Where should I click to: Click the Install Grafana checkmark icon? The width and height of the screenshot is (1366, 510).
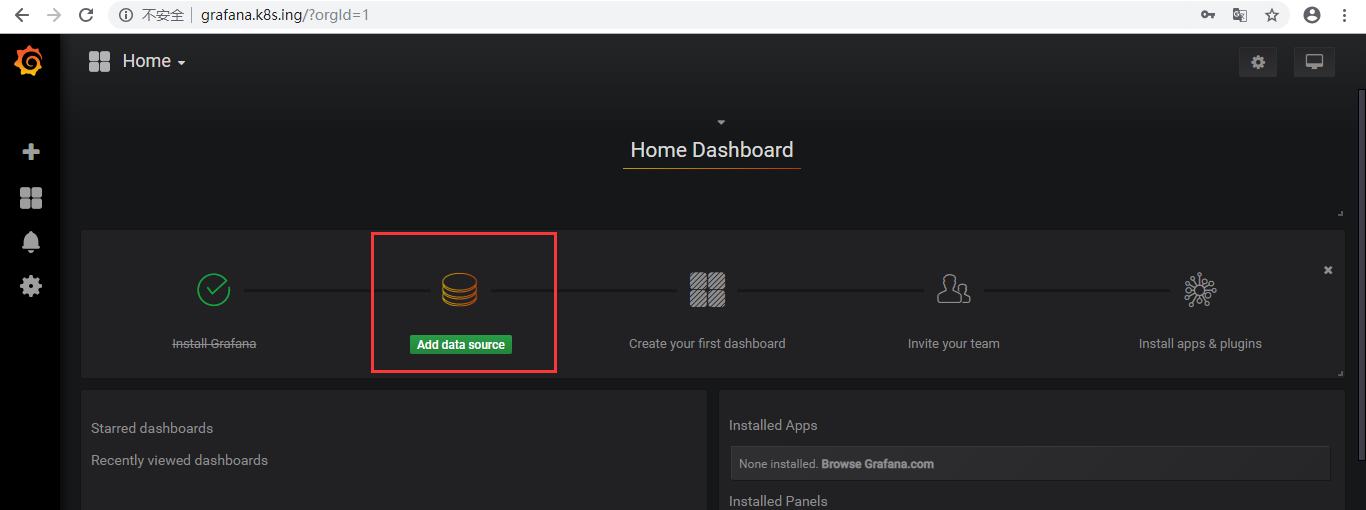coord(214,290)
